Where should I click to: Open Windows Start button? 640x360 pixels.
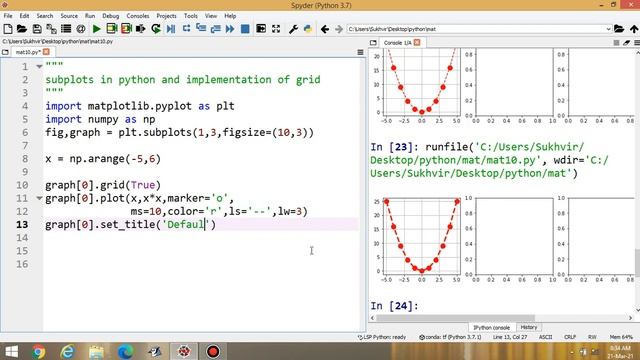(x=11, y=351)
